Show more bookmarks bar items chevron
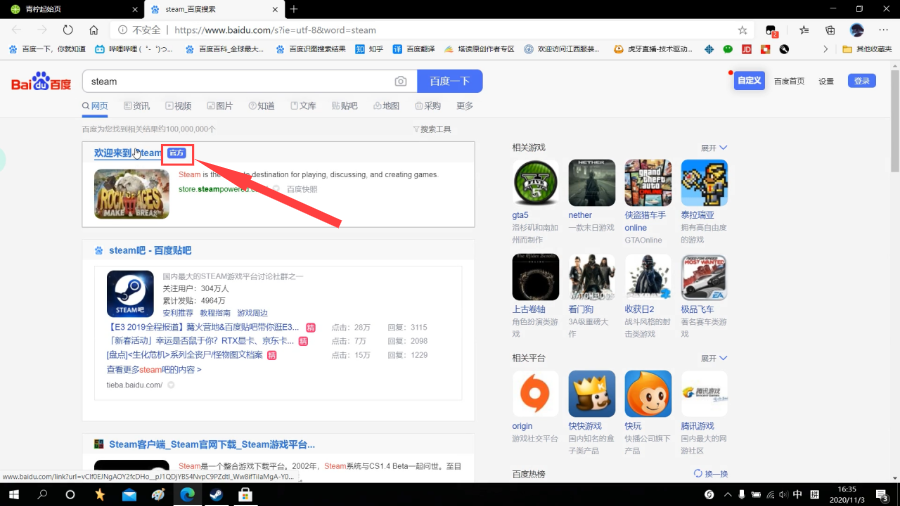 click(x=825, y=49)
